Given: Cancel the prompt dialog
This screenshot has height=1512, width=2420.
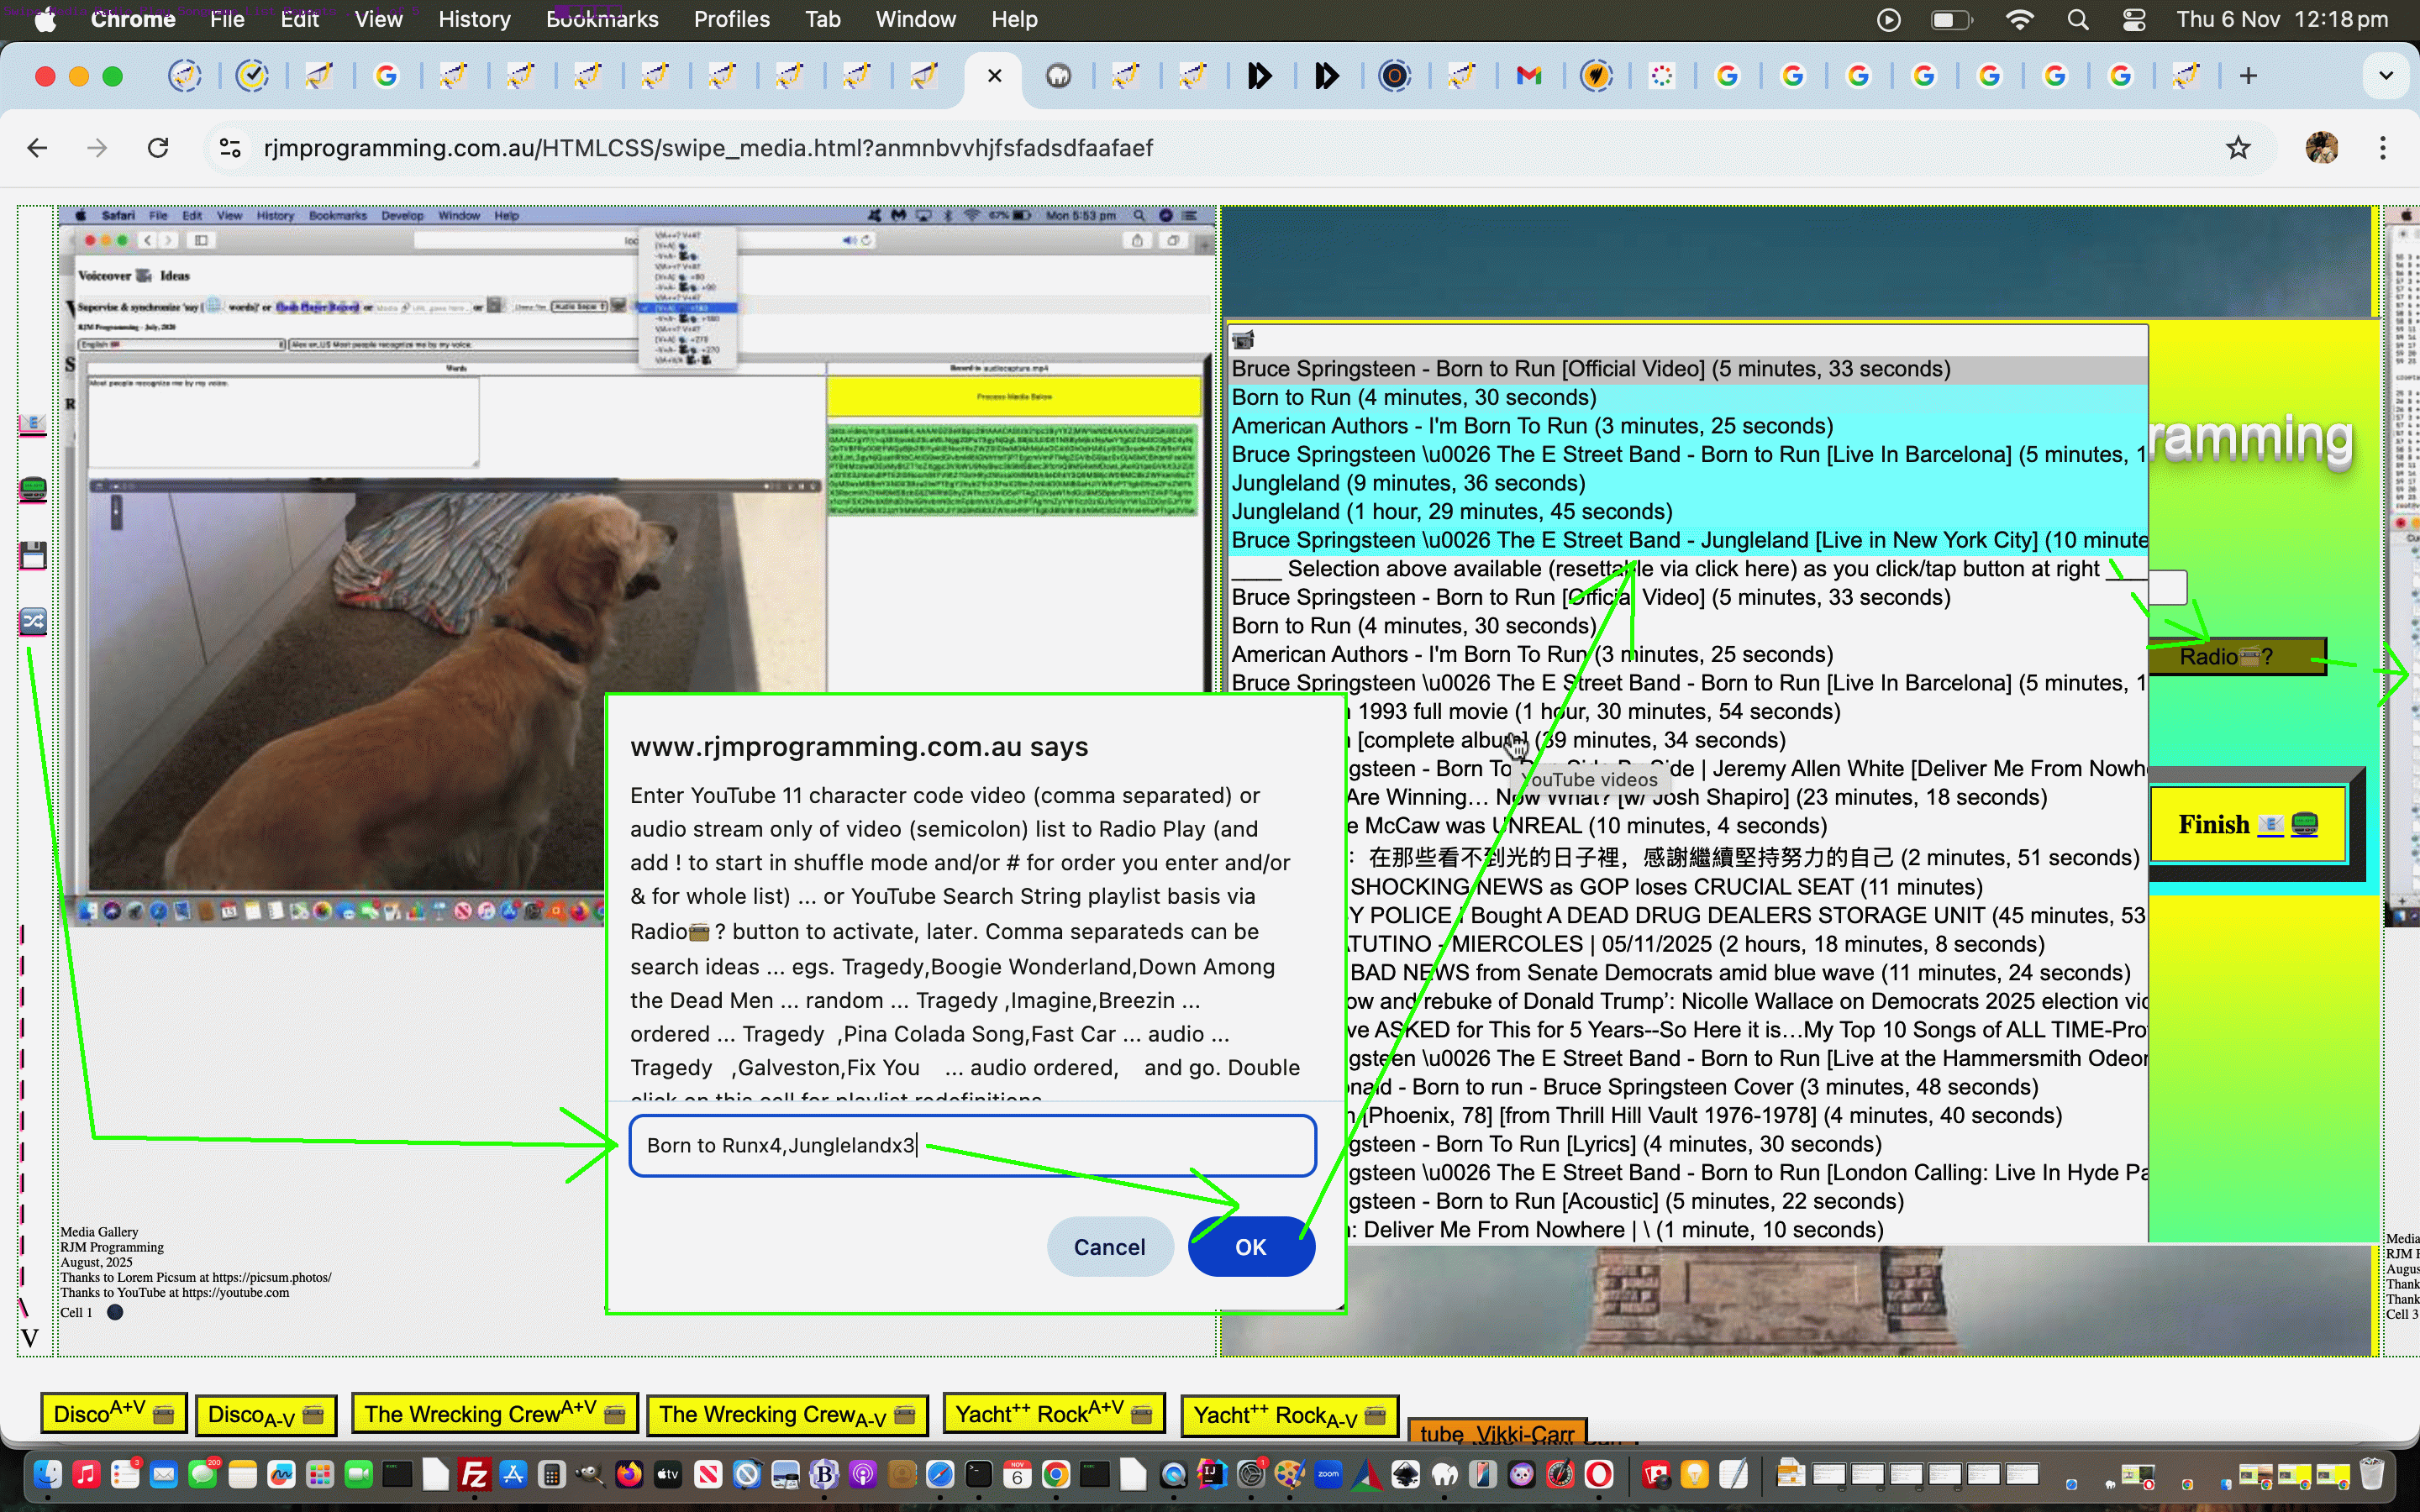Looking at the screenshot, I should coord(1109,1246).
